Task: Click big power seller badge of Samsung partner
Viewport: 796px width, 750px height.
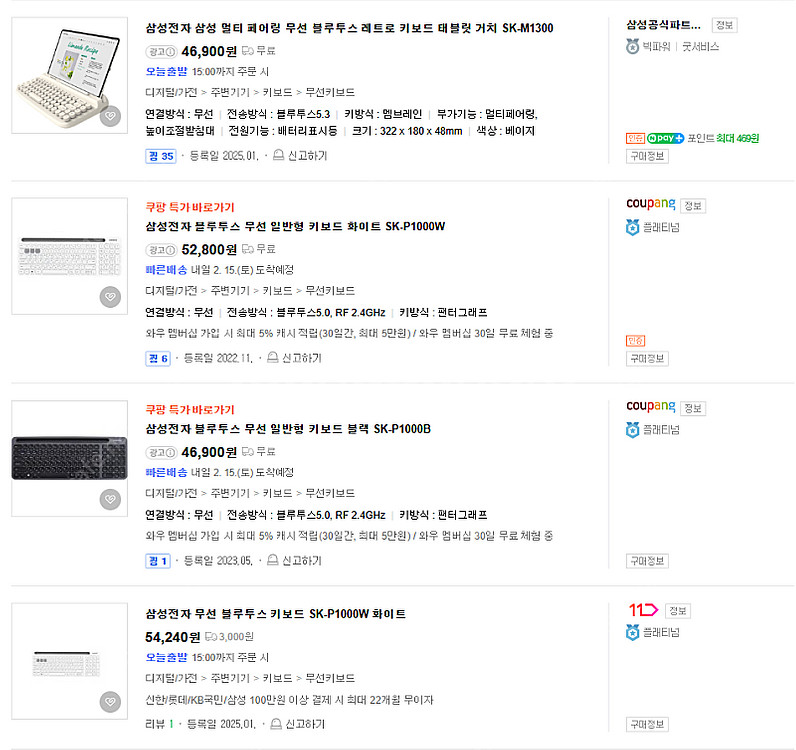Action: 632,47
